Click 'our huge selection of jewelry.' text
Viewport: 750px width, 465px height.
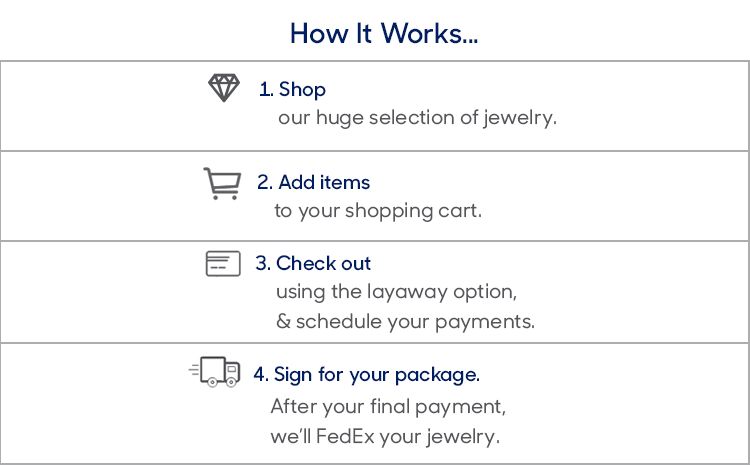point(417,118)
